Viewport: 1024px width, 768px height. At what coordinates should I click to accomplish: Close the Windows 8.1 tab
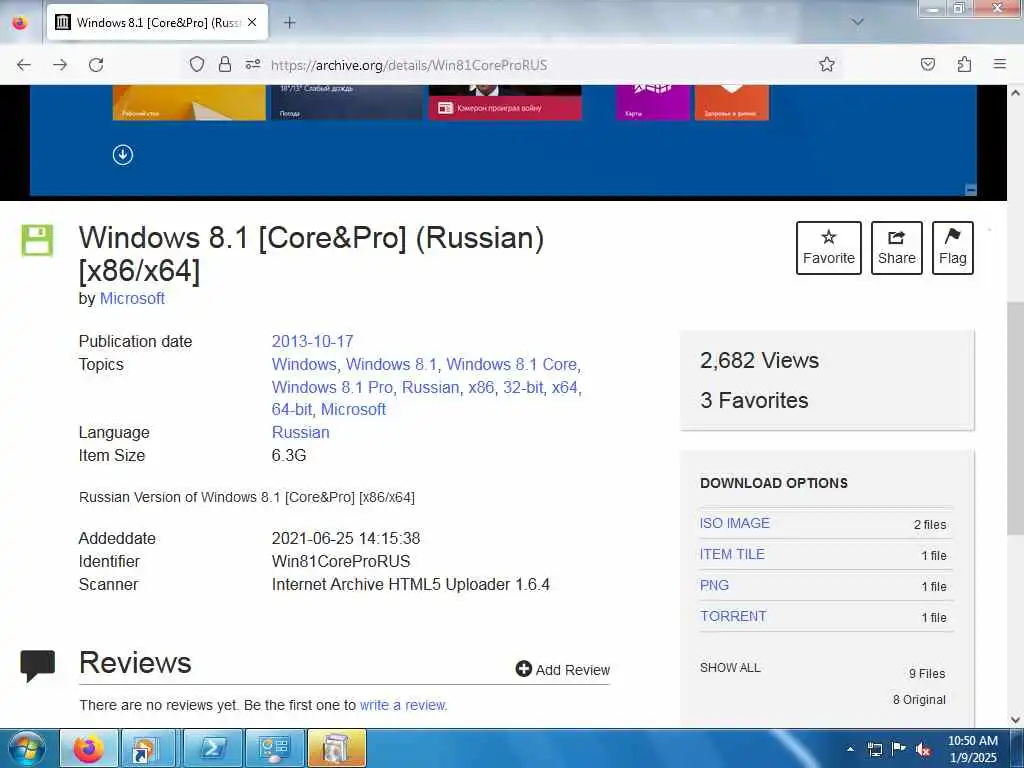252,22
